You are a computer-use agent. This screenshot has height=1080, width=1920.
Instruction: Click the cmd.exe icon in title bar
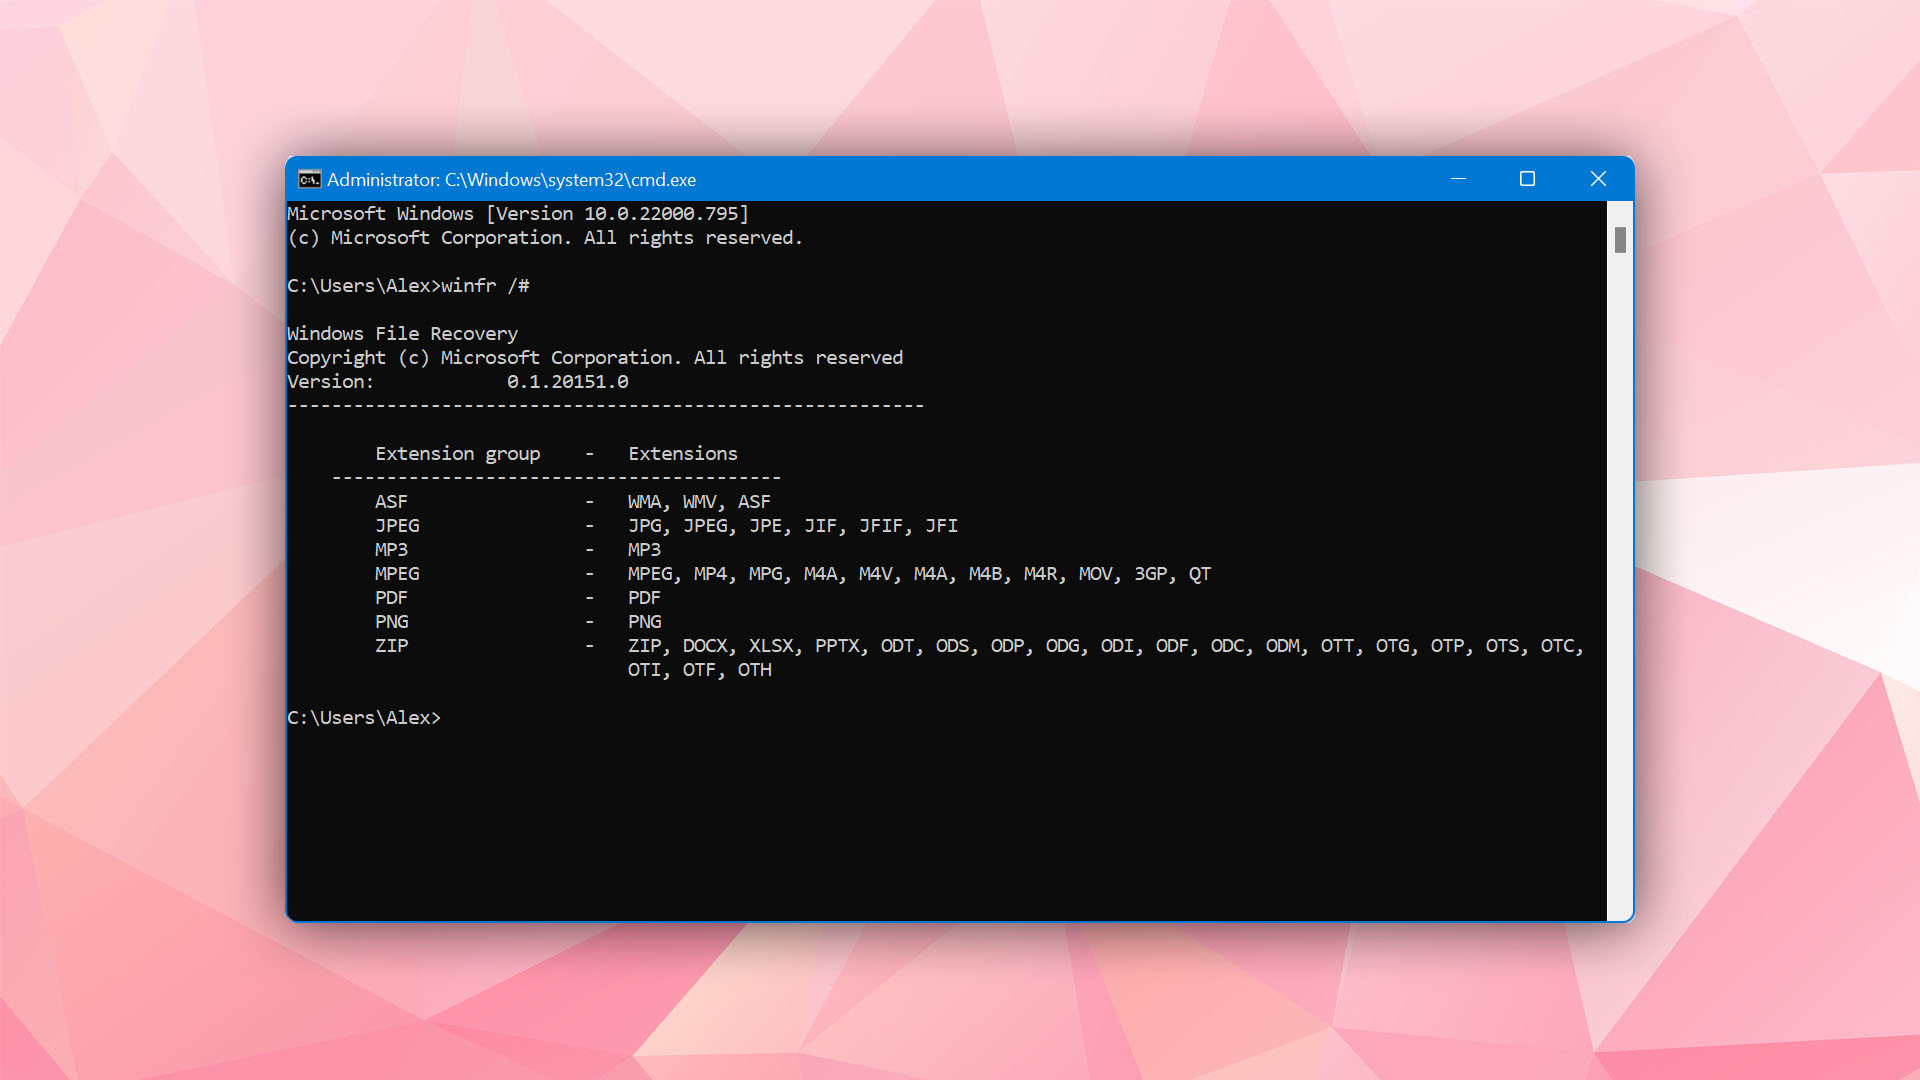(x=309, y=179)
